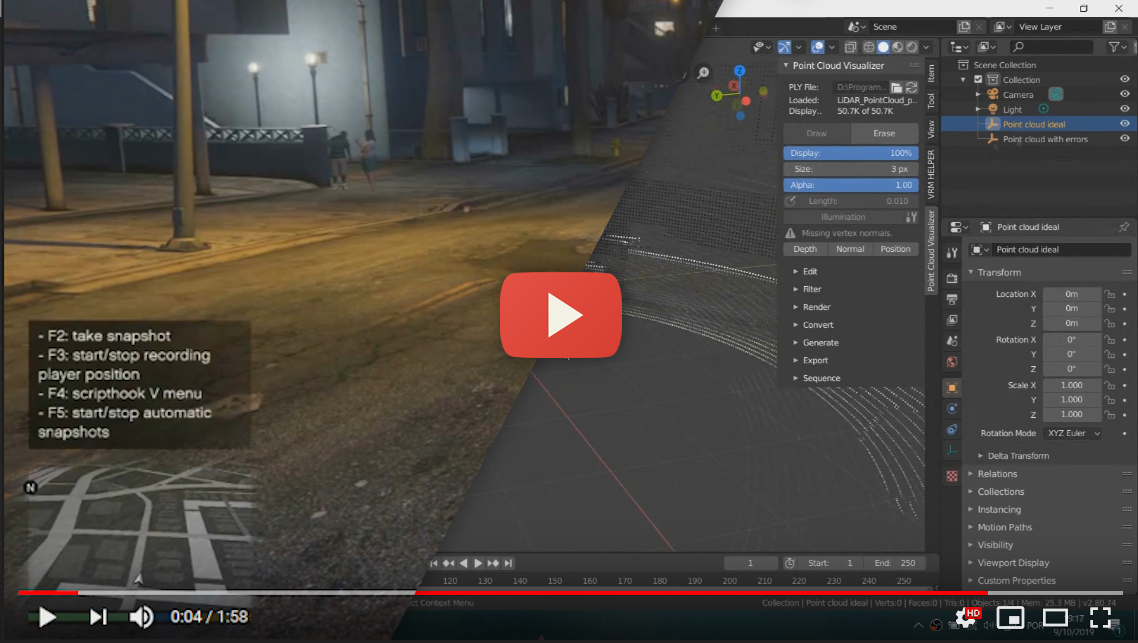
Task: Open the World properties tab icon
Action: pos(952,361)
